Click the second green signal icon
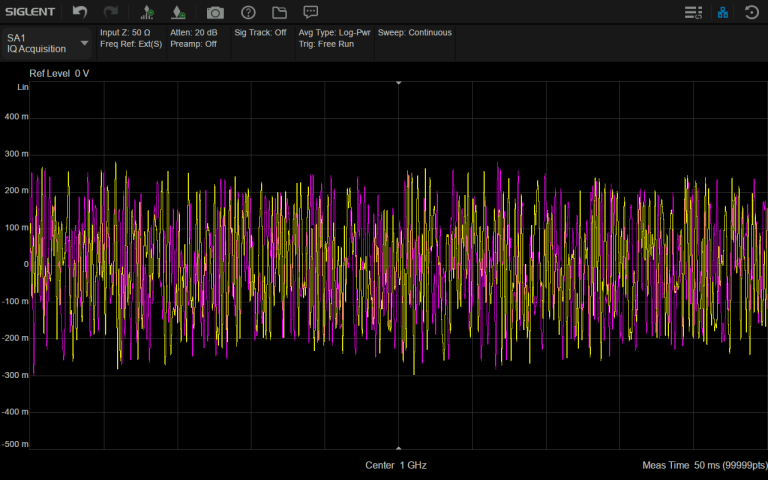Image resolution: width=768 pixels, height=480 pixels. [178, 12]
